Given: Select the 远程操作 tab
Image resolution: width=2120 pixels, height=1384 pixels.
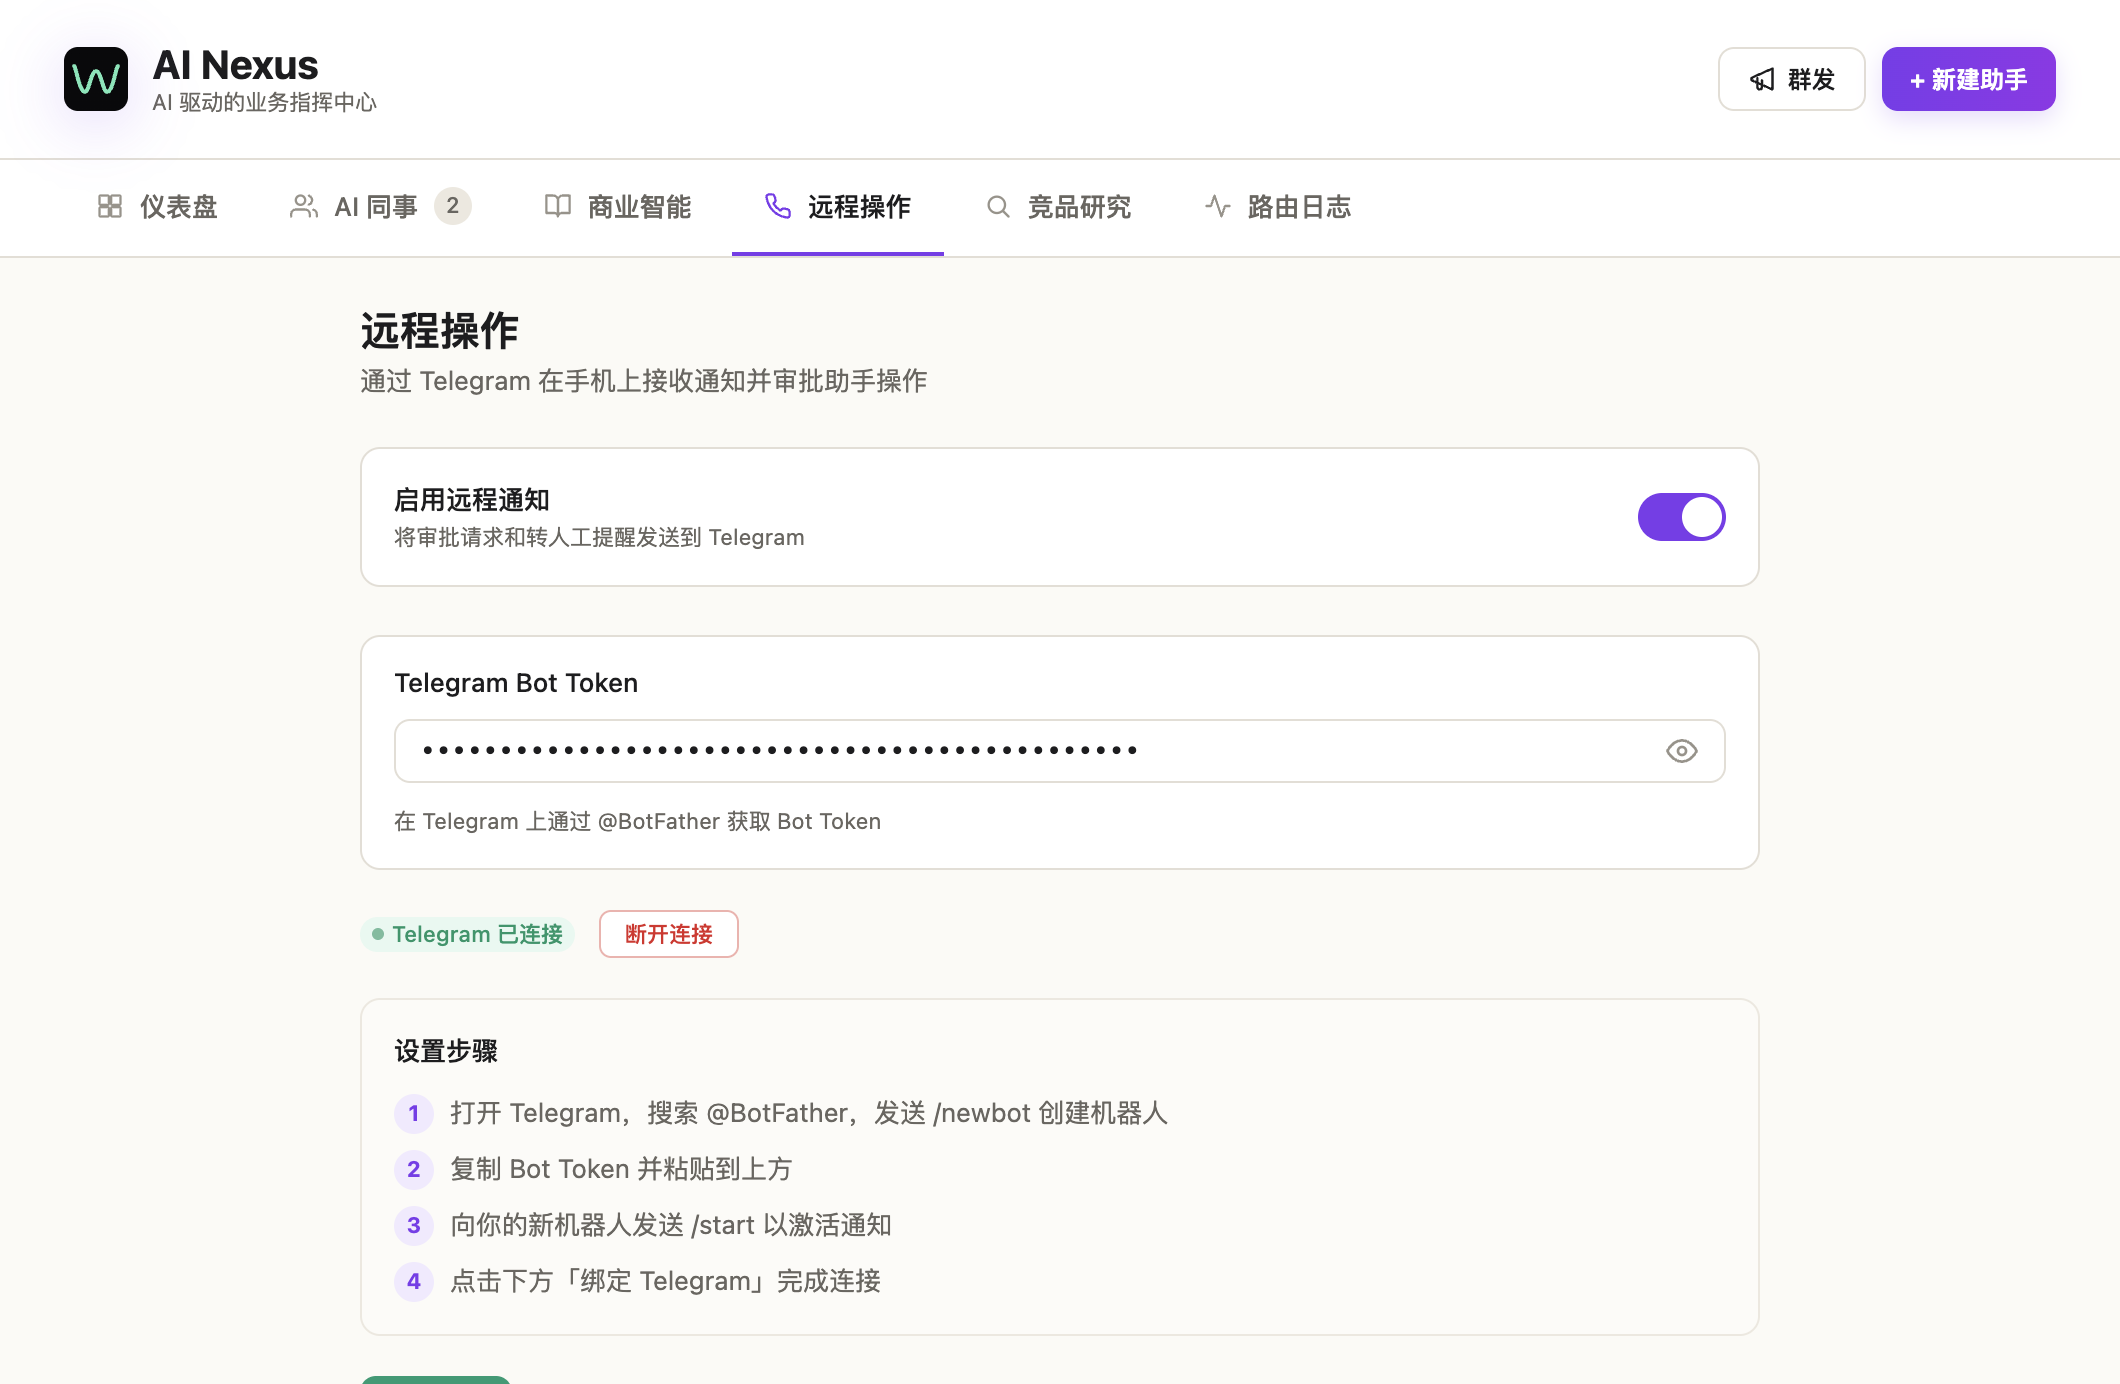Looking at the screenshot, I should coord(838,207).
